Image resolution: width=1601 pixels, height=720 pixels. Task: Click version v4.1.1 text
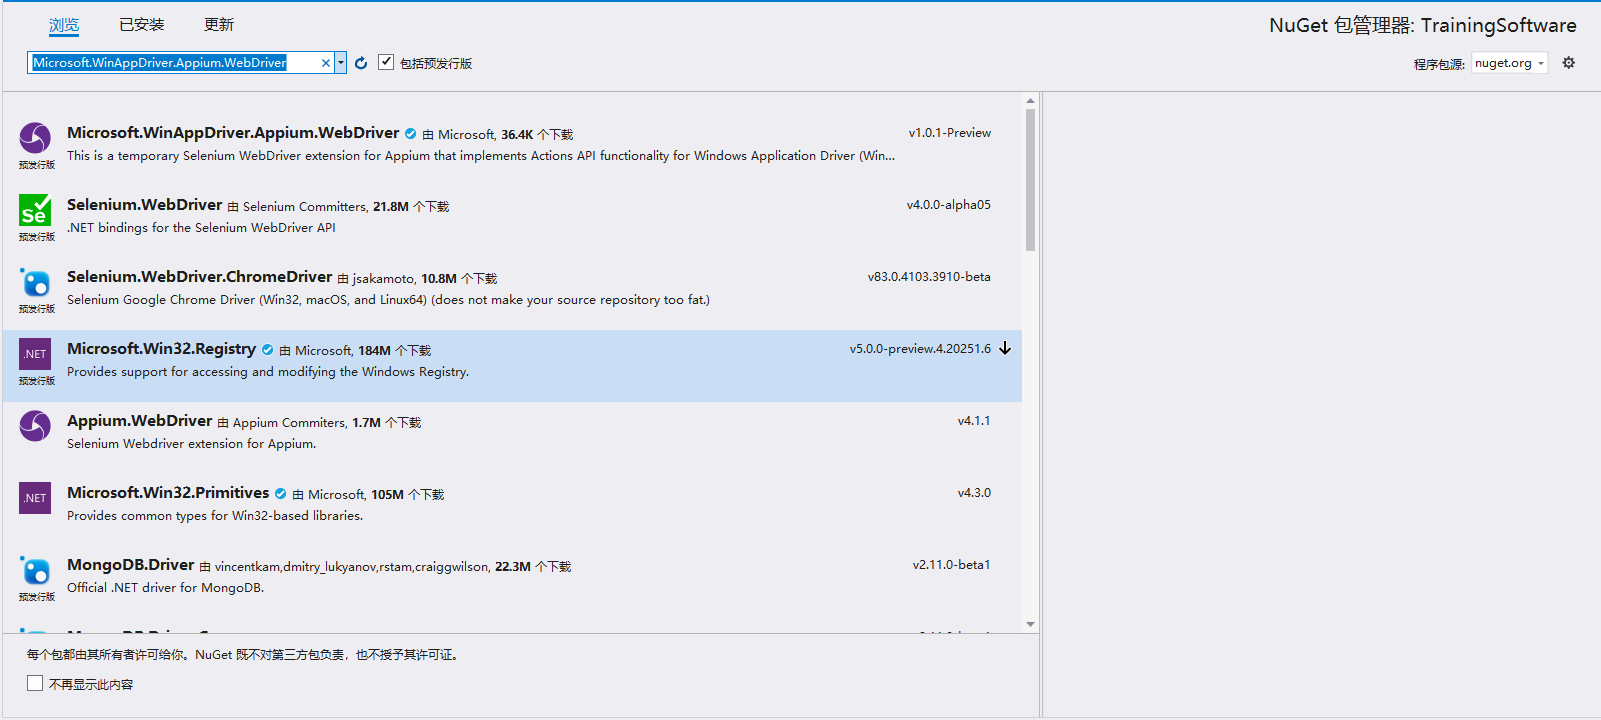coord(974,421)
